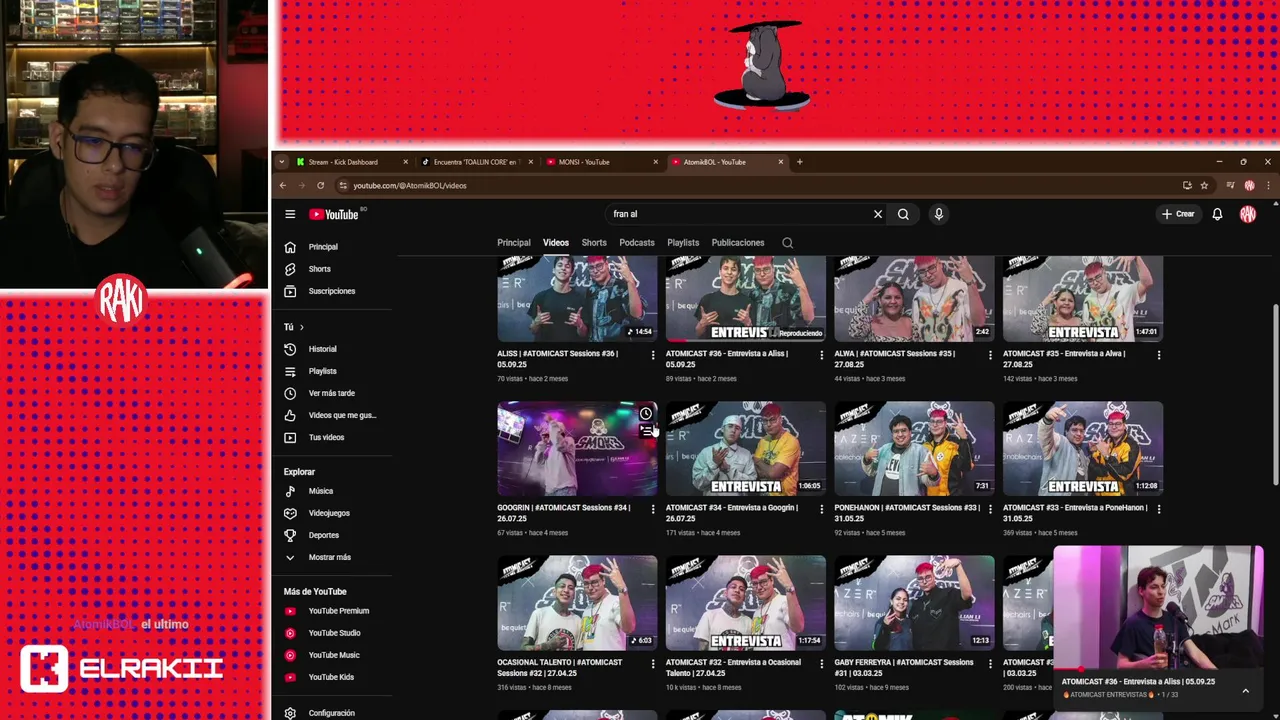Switch to Stream - Kick Dashboard tab
Screen dimensions: 1280x720
pyautogui.click(x=352, y=162)
